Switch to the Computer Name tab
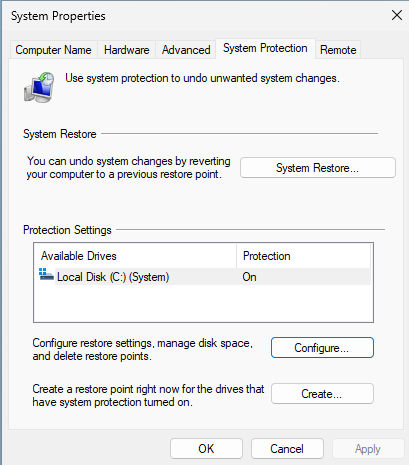The image size is (409, 465). pyautogui.click(x=53, y=50)
